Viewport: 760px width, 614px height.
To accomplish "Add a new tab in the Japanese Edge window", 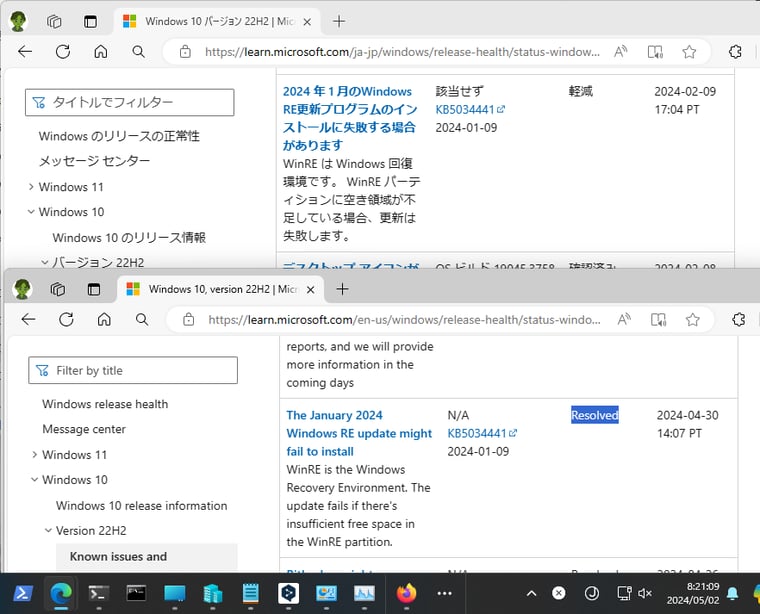I will (x=339, y=21).
